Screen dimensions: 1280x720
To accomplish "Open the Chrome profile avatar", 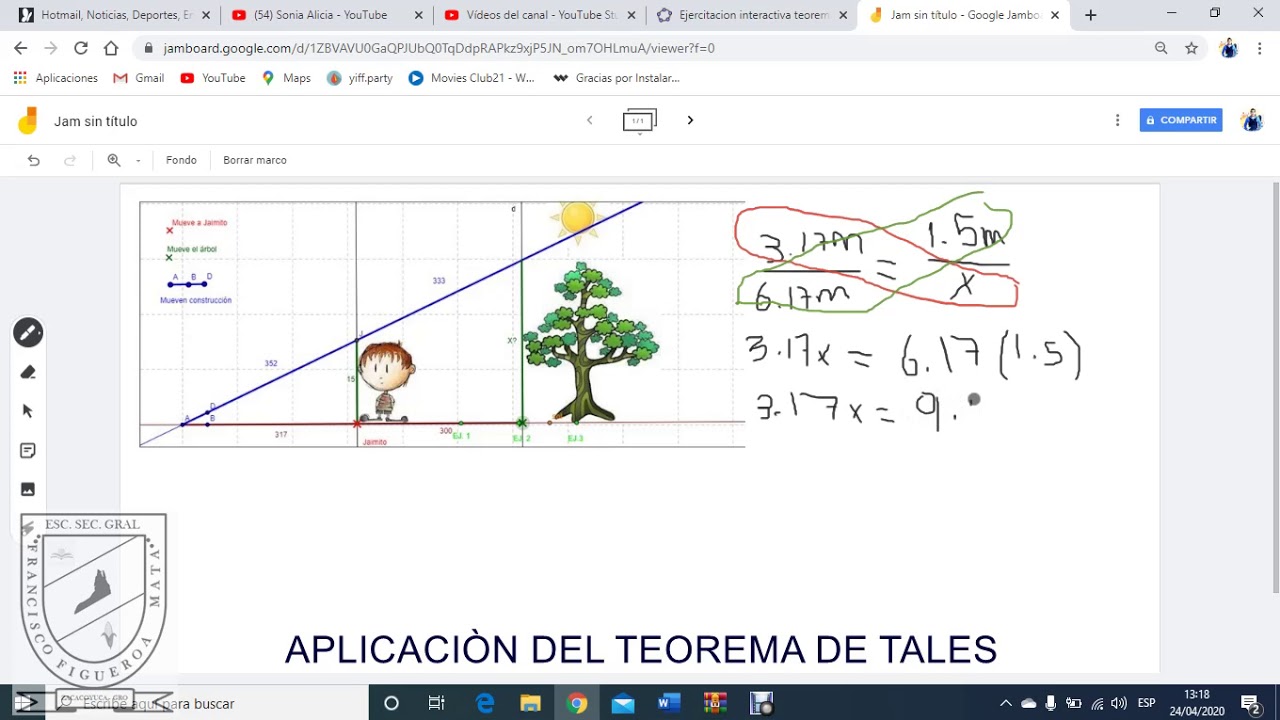I will pos(1229,48).
